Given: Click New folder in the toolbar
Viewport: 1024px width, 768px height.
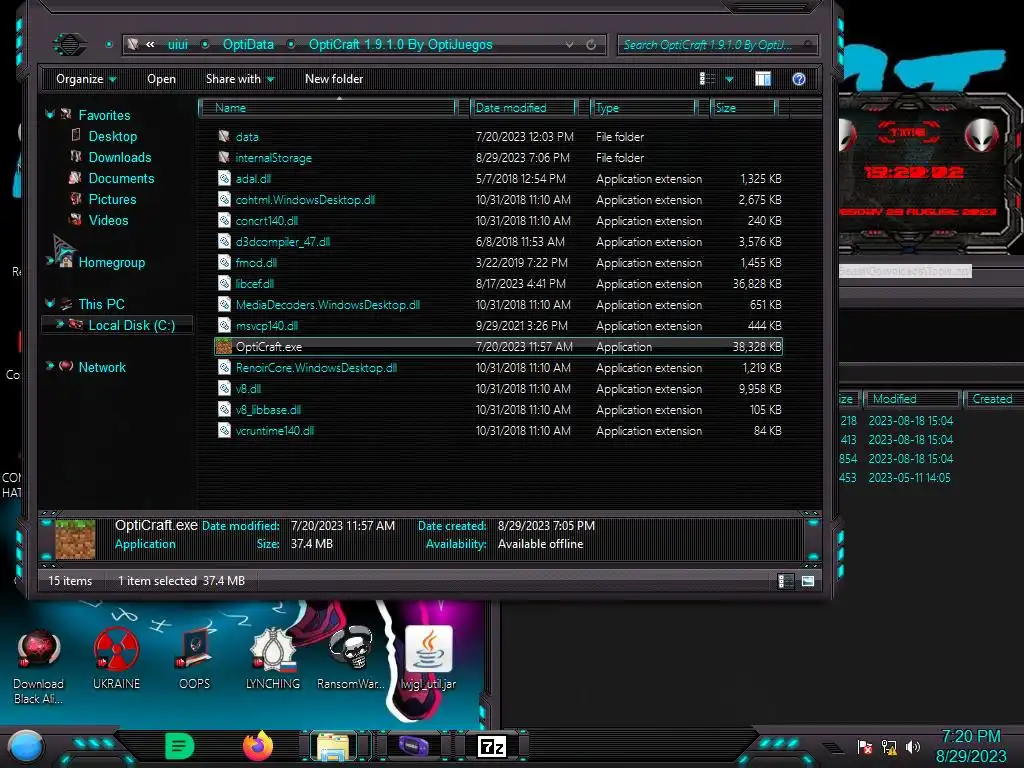Looking at the screenshot, I should [334, 79].
